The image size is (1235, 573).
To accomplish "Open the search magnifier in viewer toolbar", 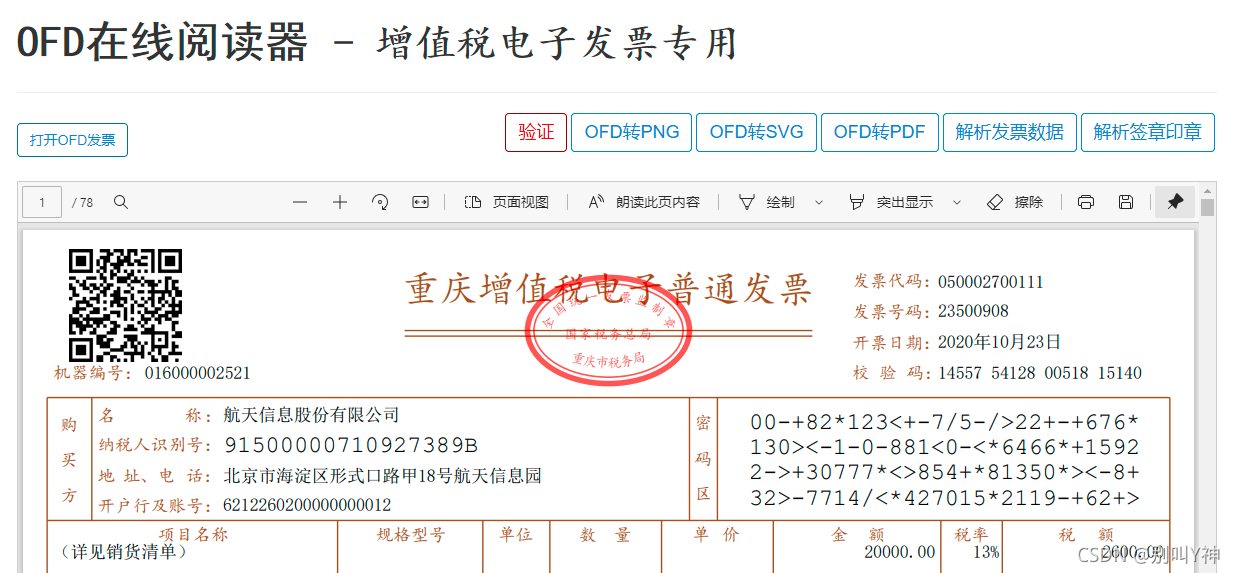I will (x=121, y=202).
